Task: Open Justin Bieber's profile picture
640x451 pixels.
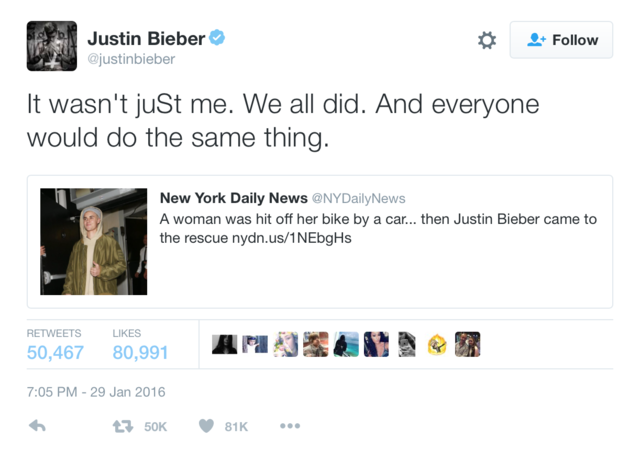Action: [51, 46]
